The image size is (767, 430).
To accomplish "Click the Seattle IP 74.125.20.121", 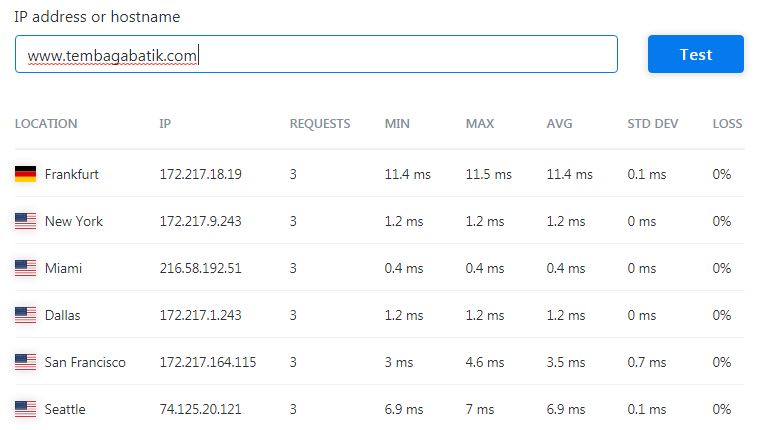I will 201,409.
